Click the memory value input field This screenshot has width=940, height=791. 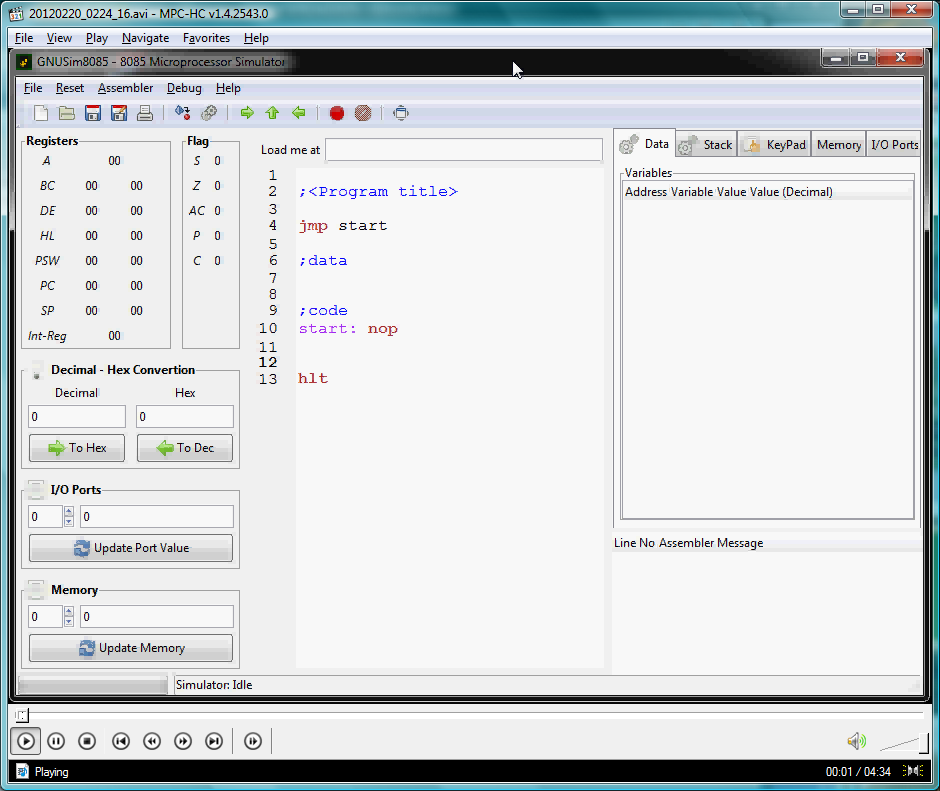click(x=157, y=617)
